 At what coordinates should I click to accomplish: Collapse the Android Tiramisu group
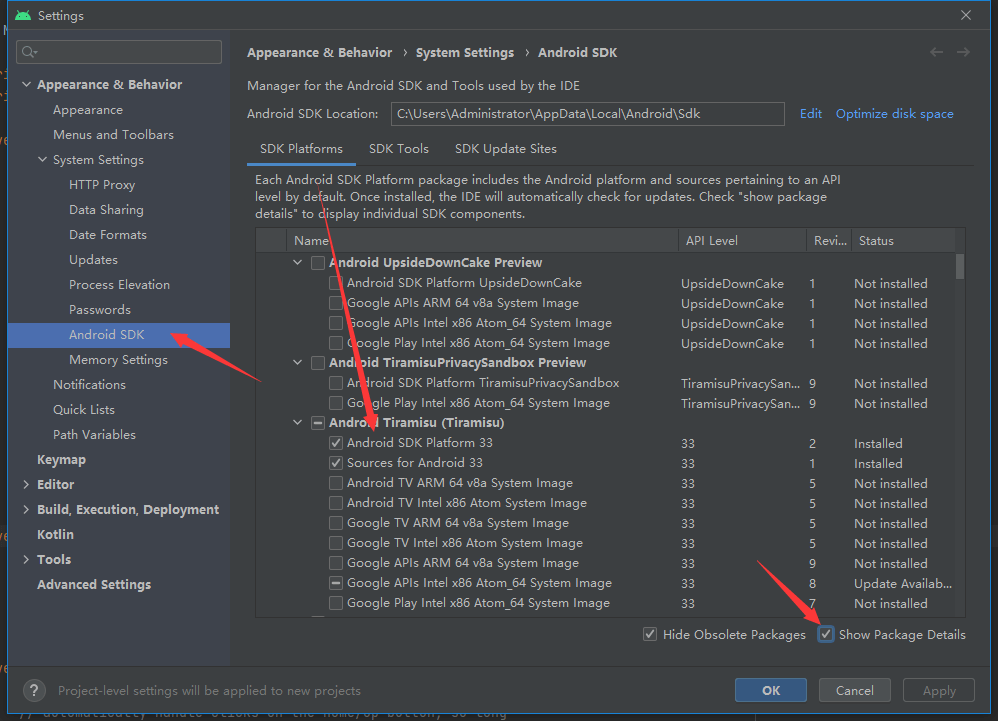[297, 423]
